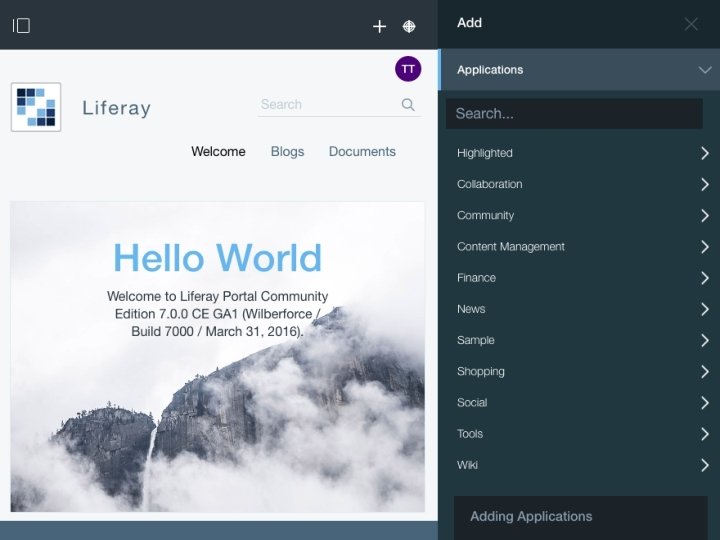Expand the Highlighted category
Screen dimensions: 720x540
click(582, 153)
